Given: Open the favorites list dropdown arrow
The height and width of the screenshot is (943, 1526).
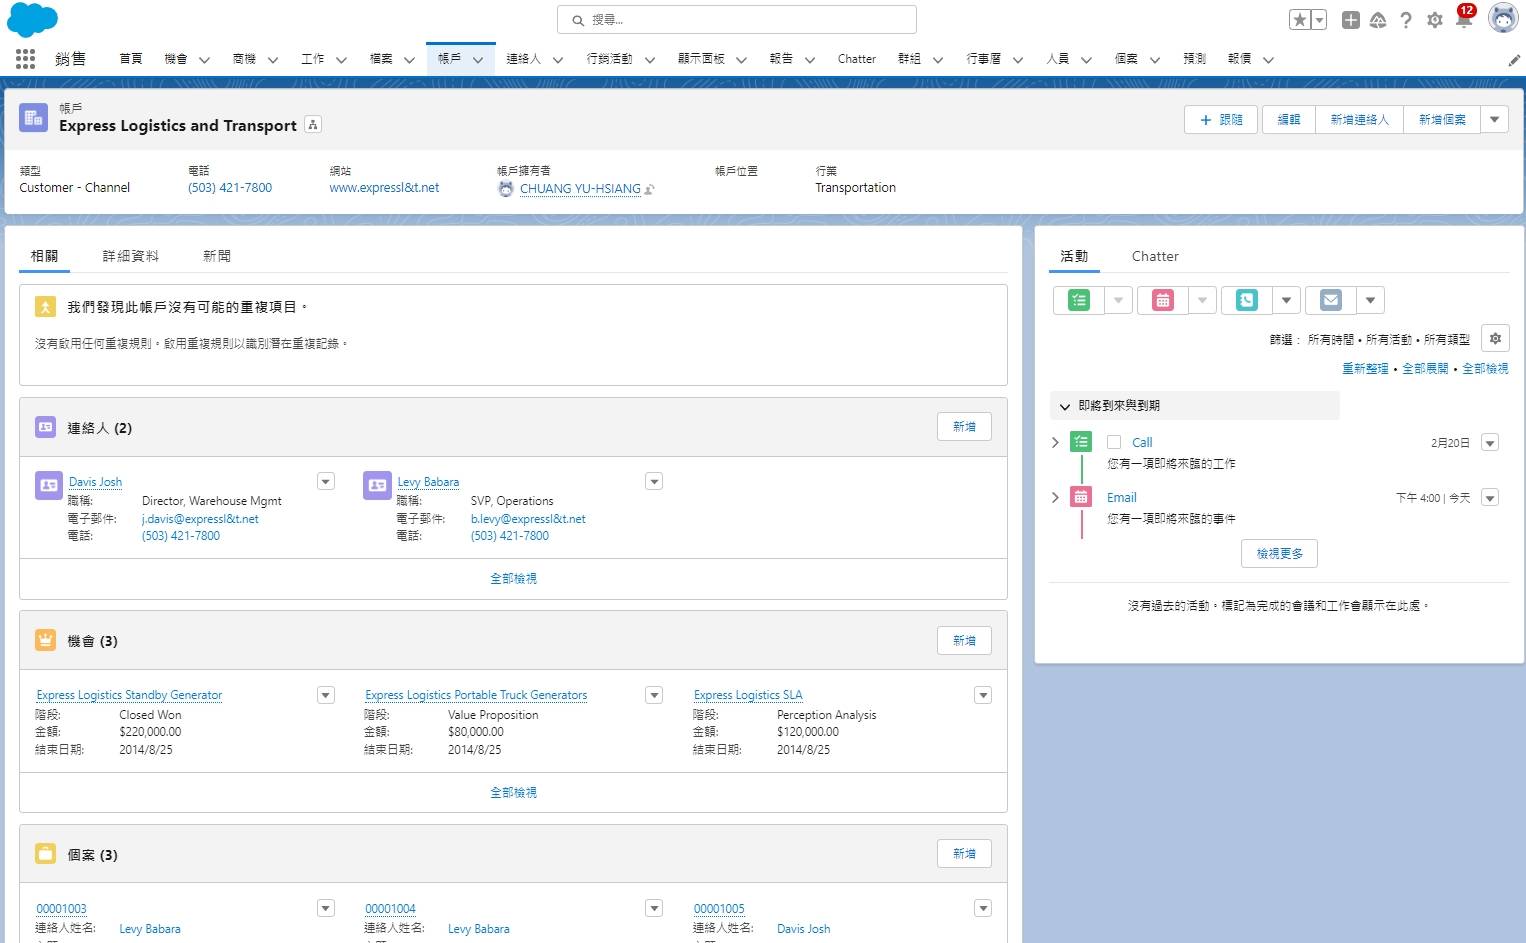Looking at the screenshot, I should pos(1319,19).
